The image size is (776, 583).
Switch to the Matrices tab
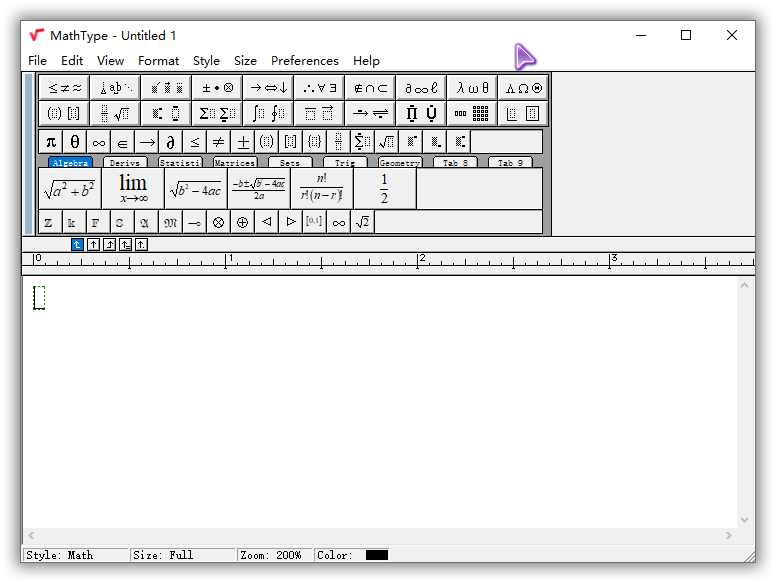[235, 162]
